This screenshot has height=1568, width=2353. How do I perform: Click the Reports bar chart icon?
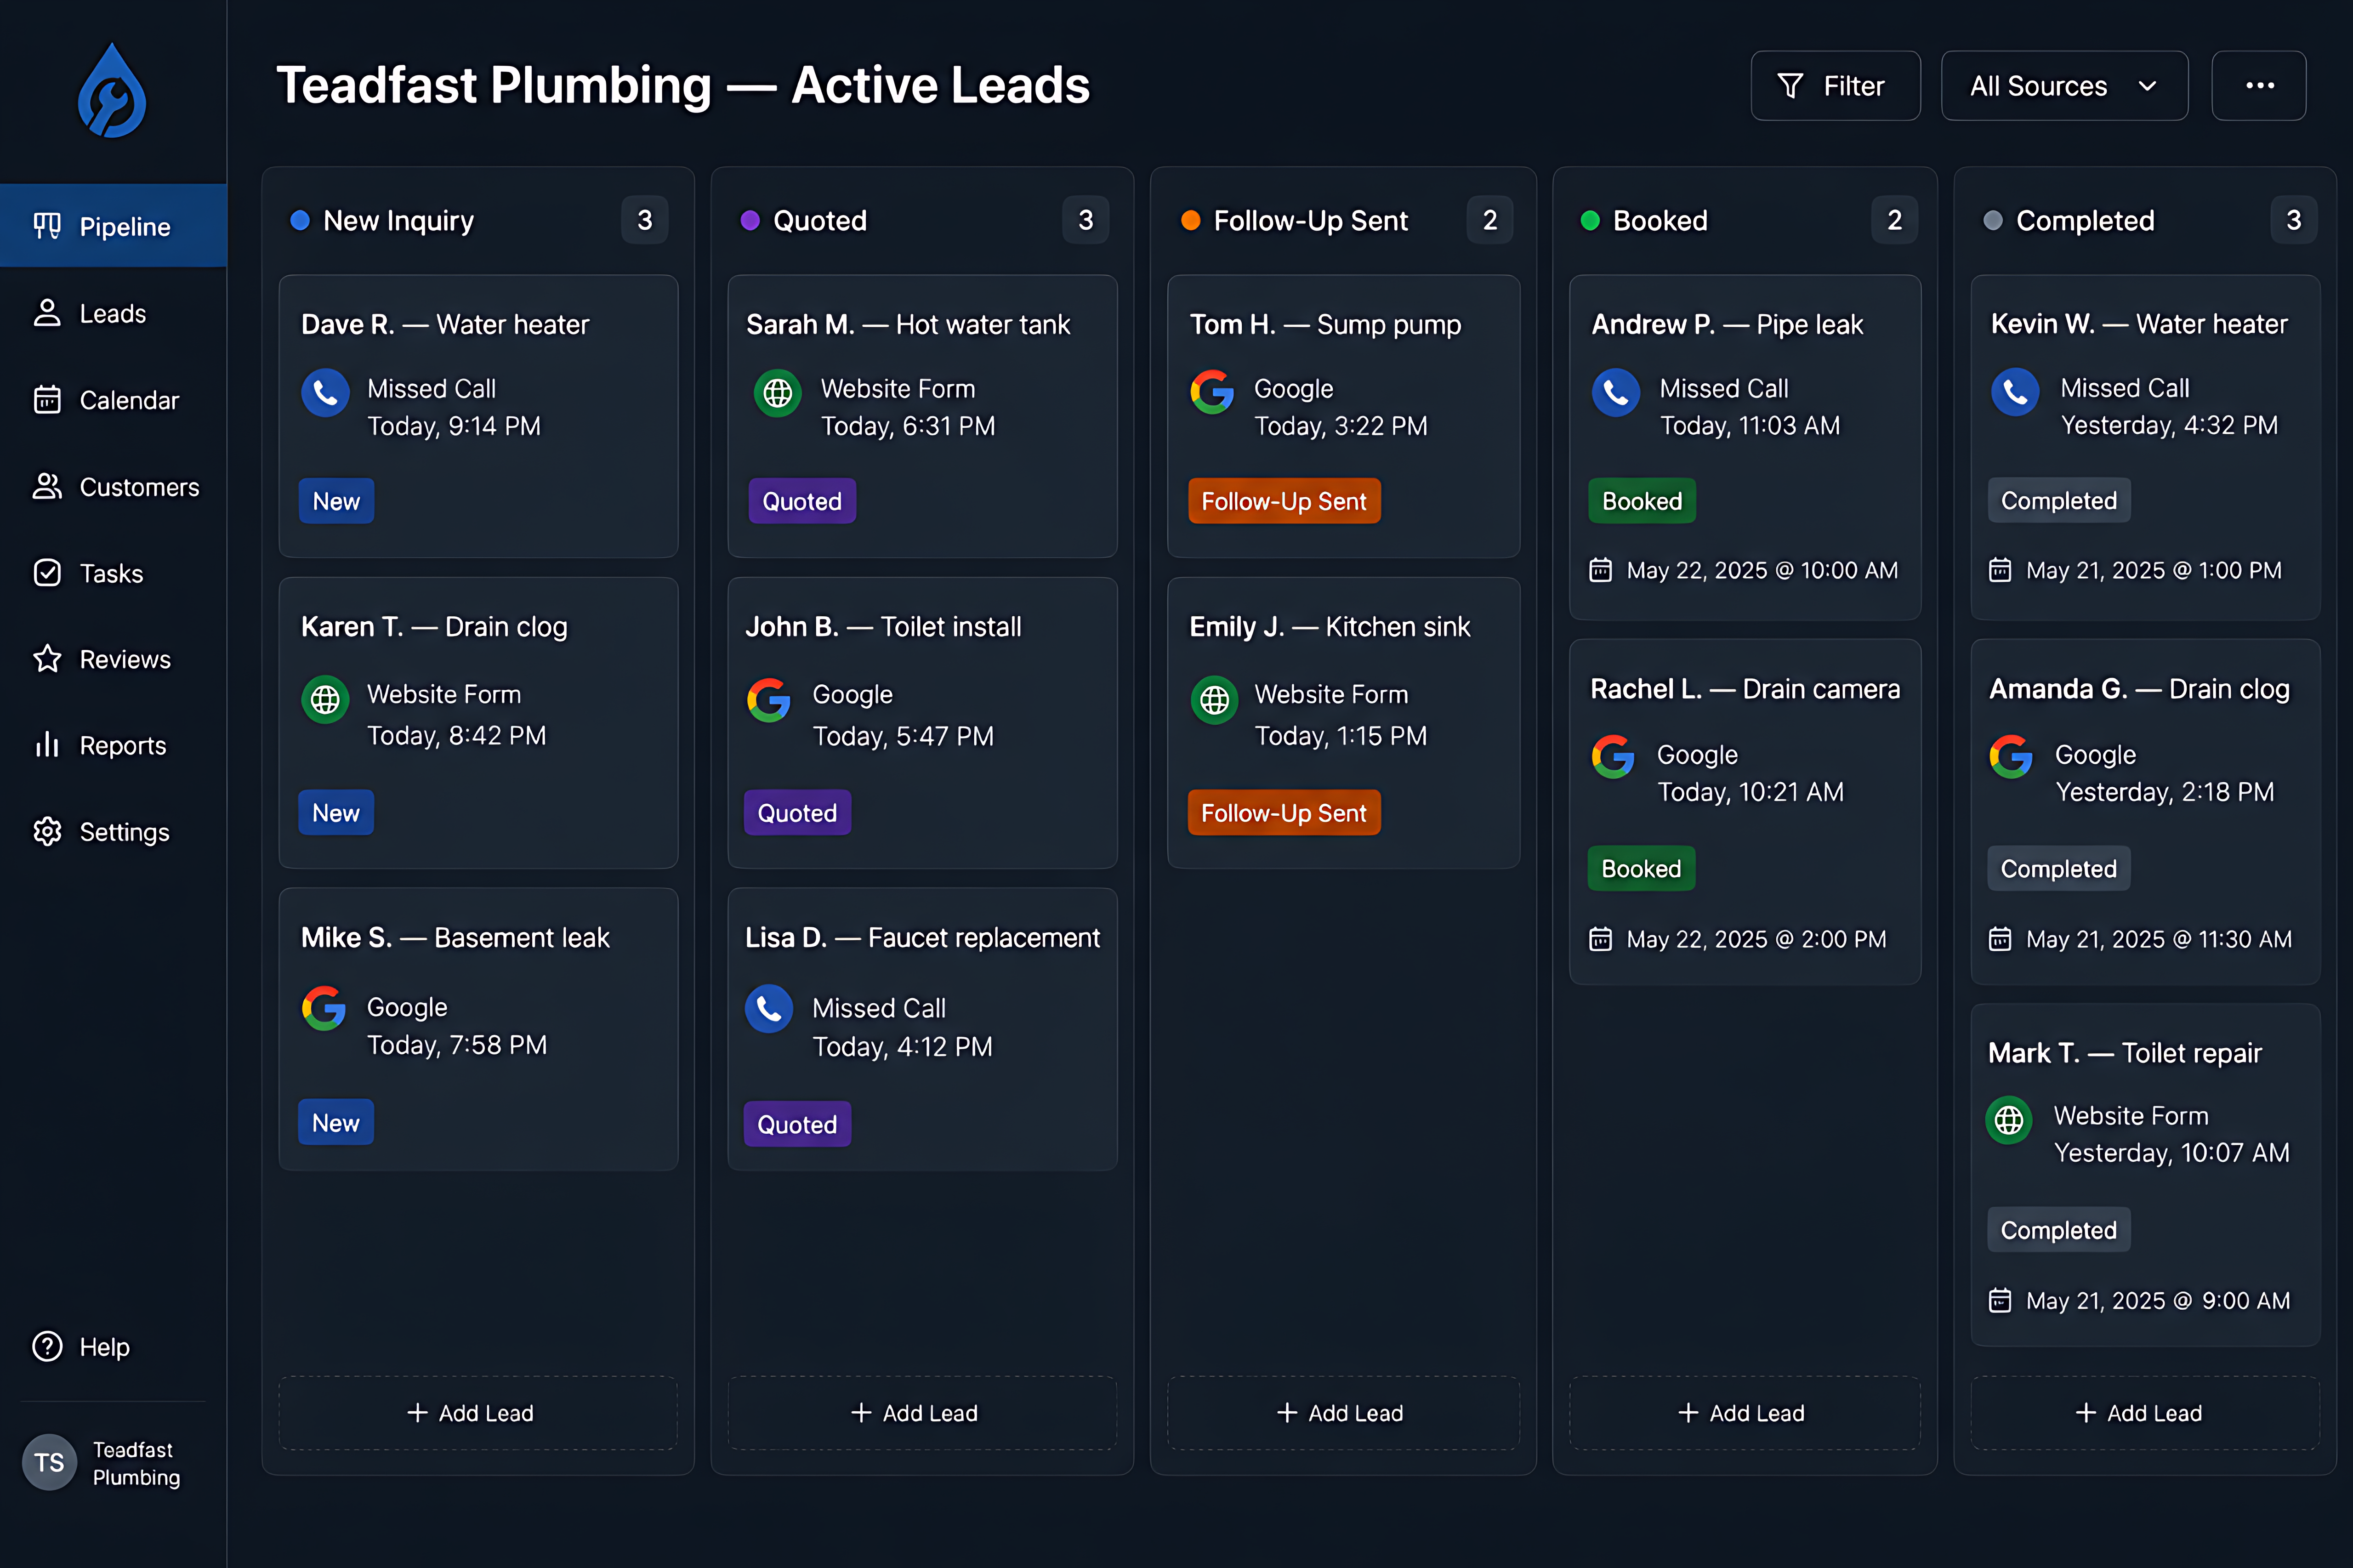[47, 745]
